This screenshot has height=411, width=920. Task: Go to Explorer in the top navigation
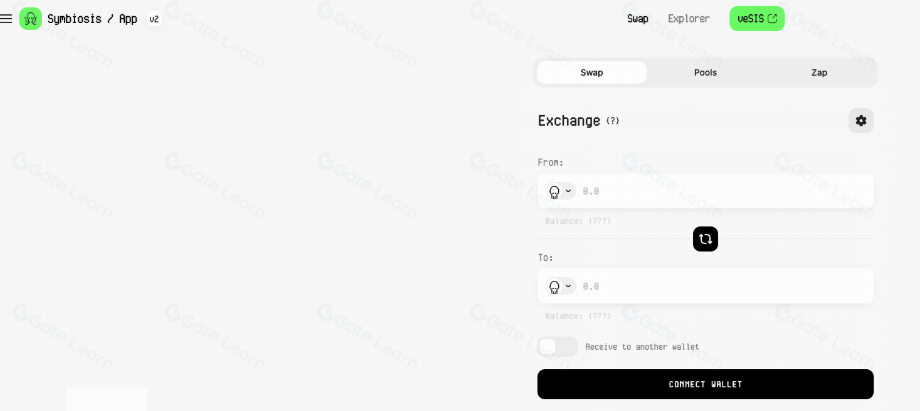[689, 18]
